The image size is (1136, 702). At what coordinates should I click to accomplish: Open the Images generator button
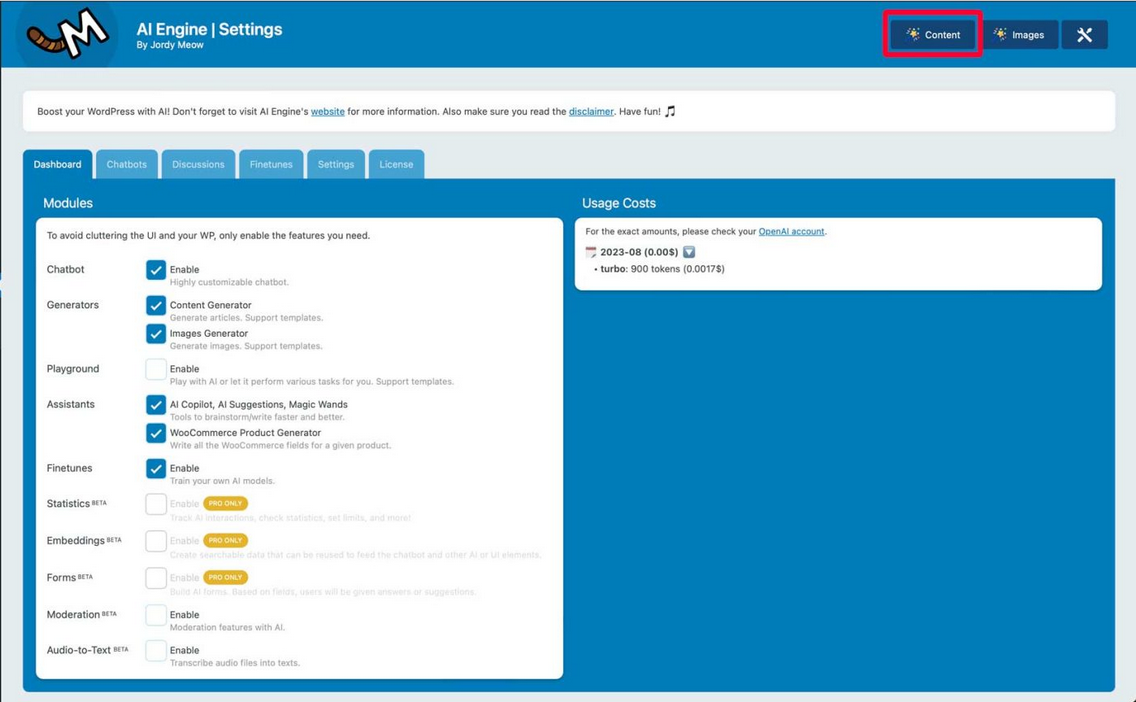[1018, 35]
